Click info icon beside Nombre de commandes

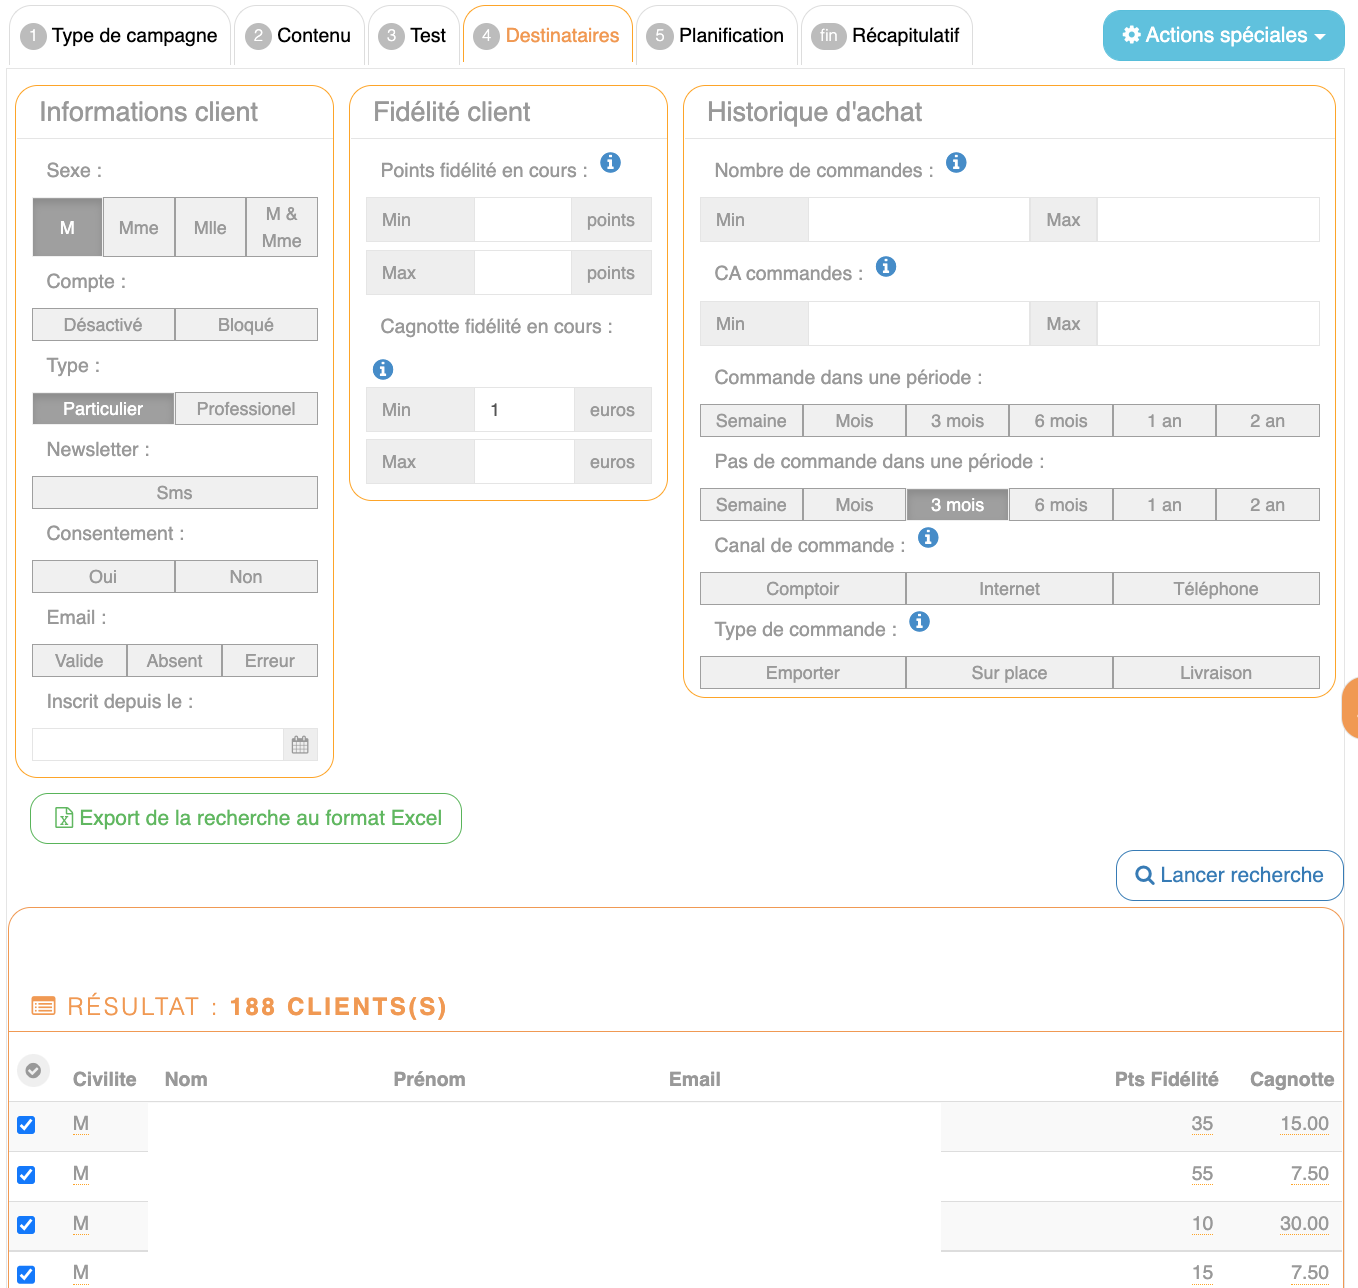coord(956,162)
